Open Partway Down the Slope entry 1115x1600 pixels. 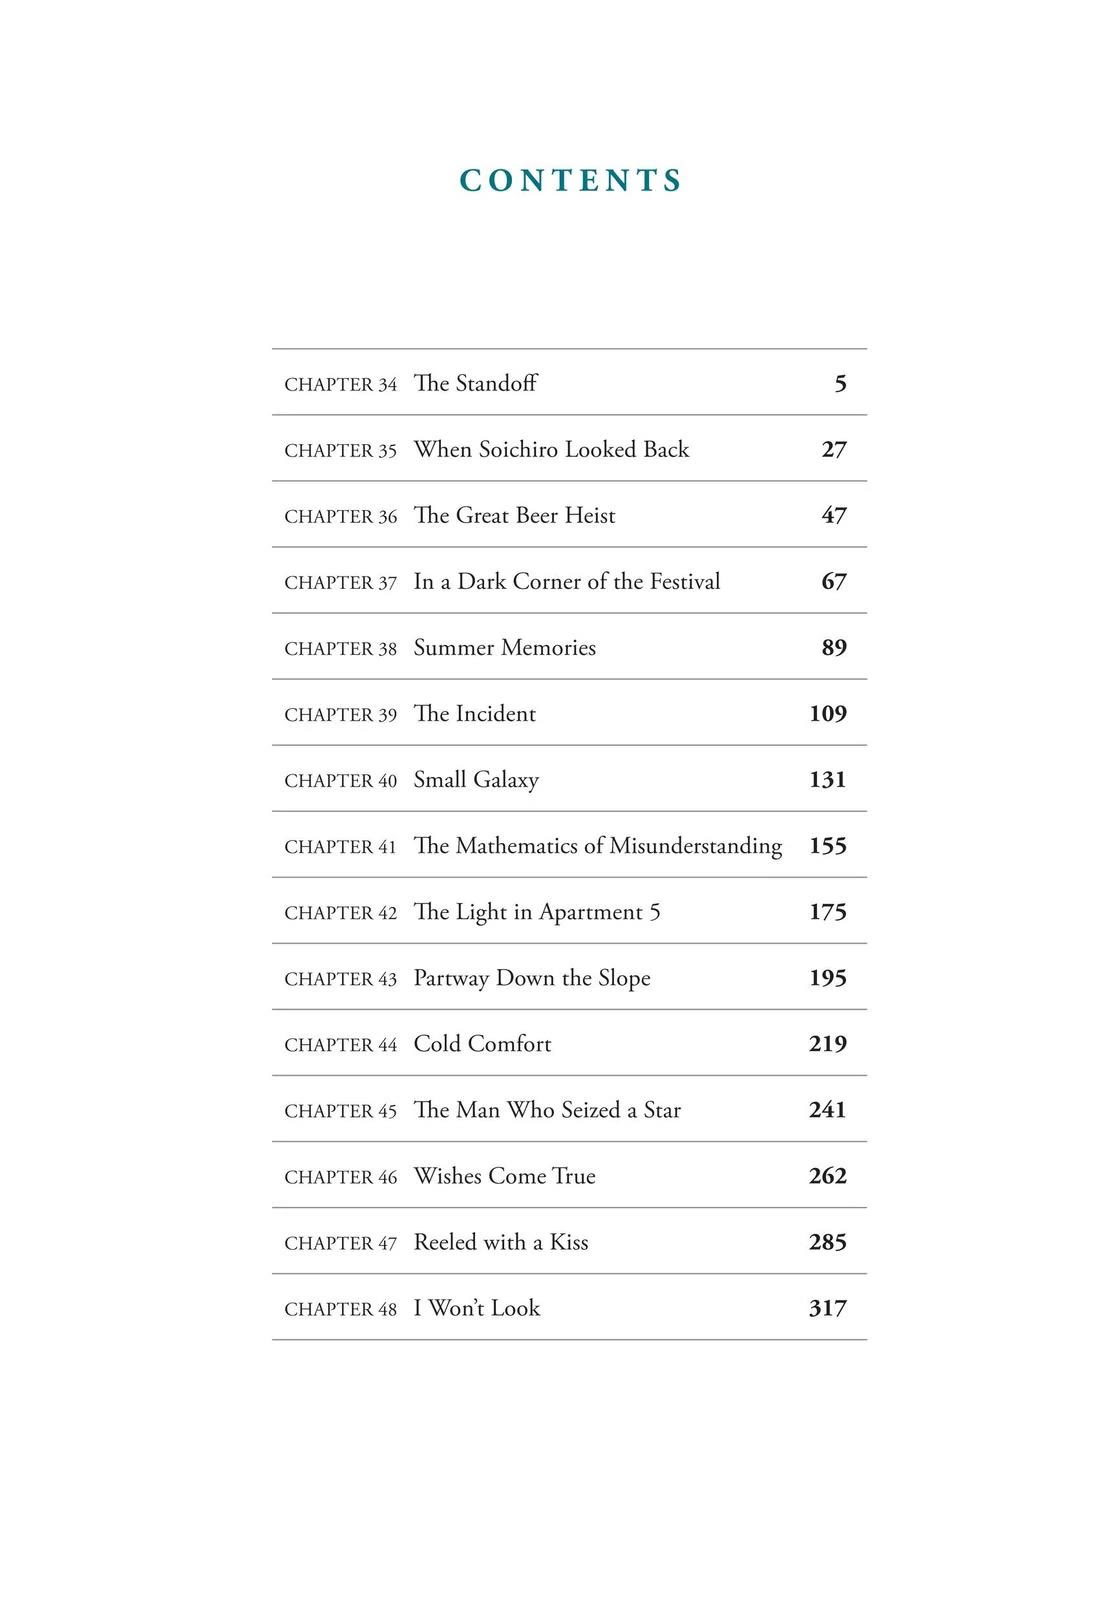tap(569, 977)
